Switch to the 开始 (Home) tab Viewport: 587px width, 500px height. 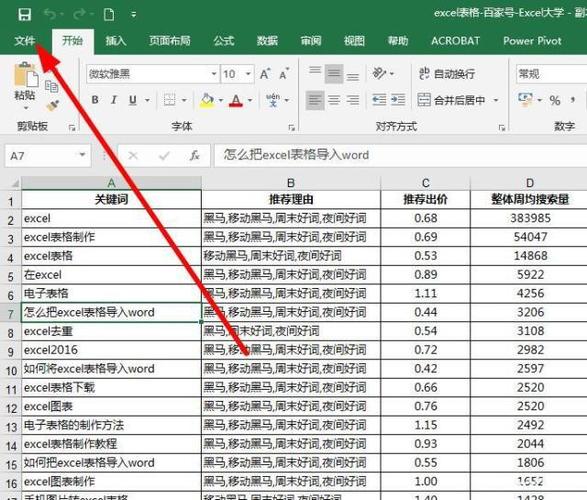[x=72, y=40]
